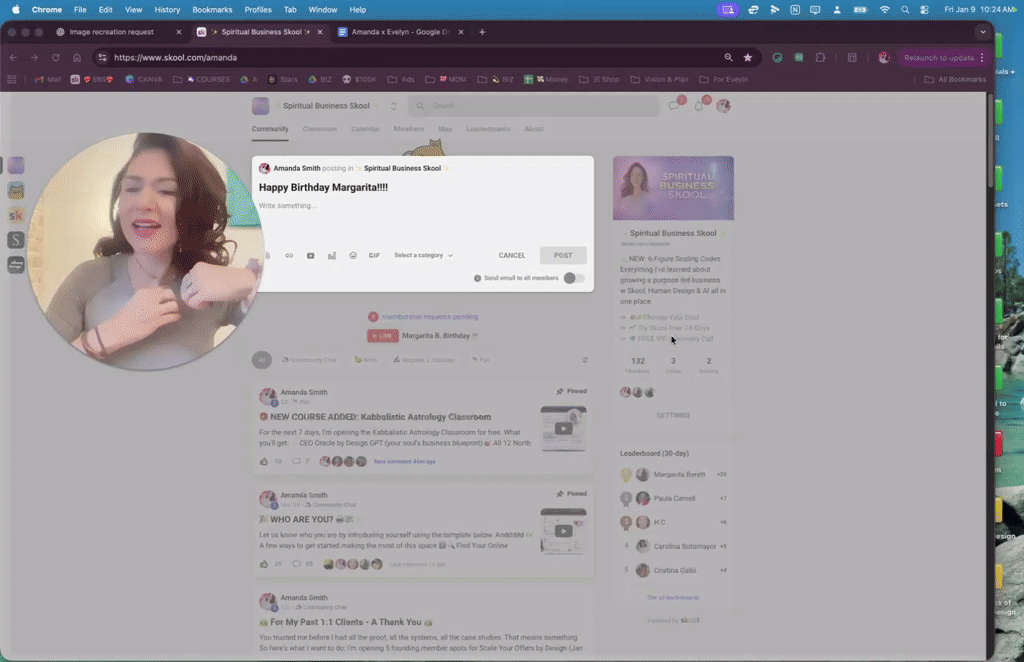Image resolution: width=1024 pixels, height=662 pixels.
Task: Open the Kabbalistic Astrology post video thumbnail
Action: pos(564,428)
